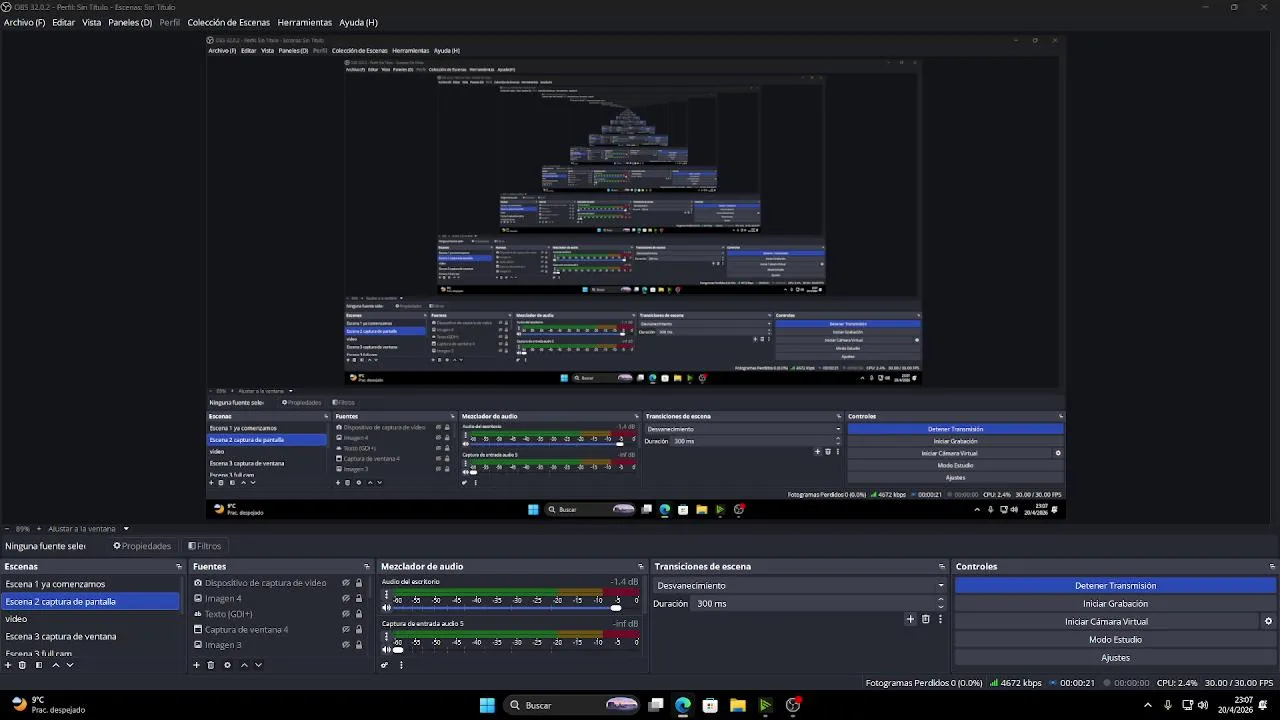Mute Audio del escritorio speaker icon

(x=387, y=608)
